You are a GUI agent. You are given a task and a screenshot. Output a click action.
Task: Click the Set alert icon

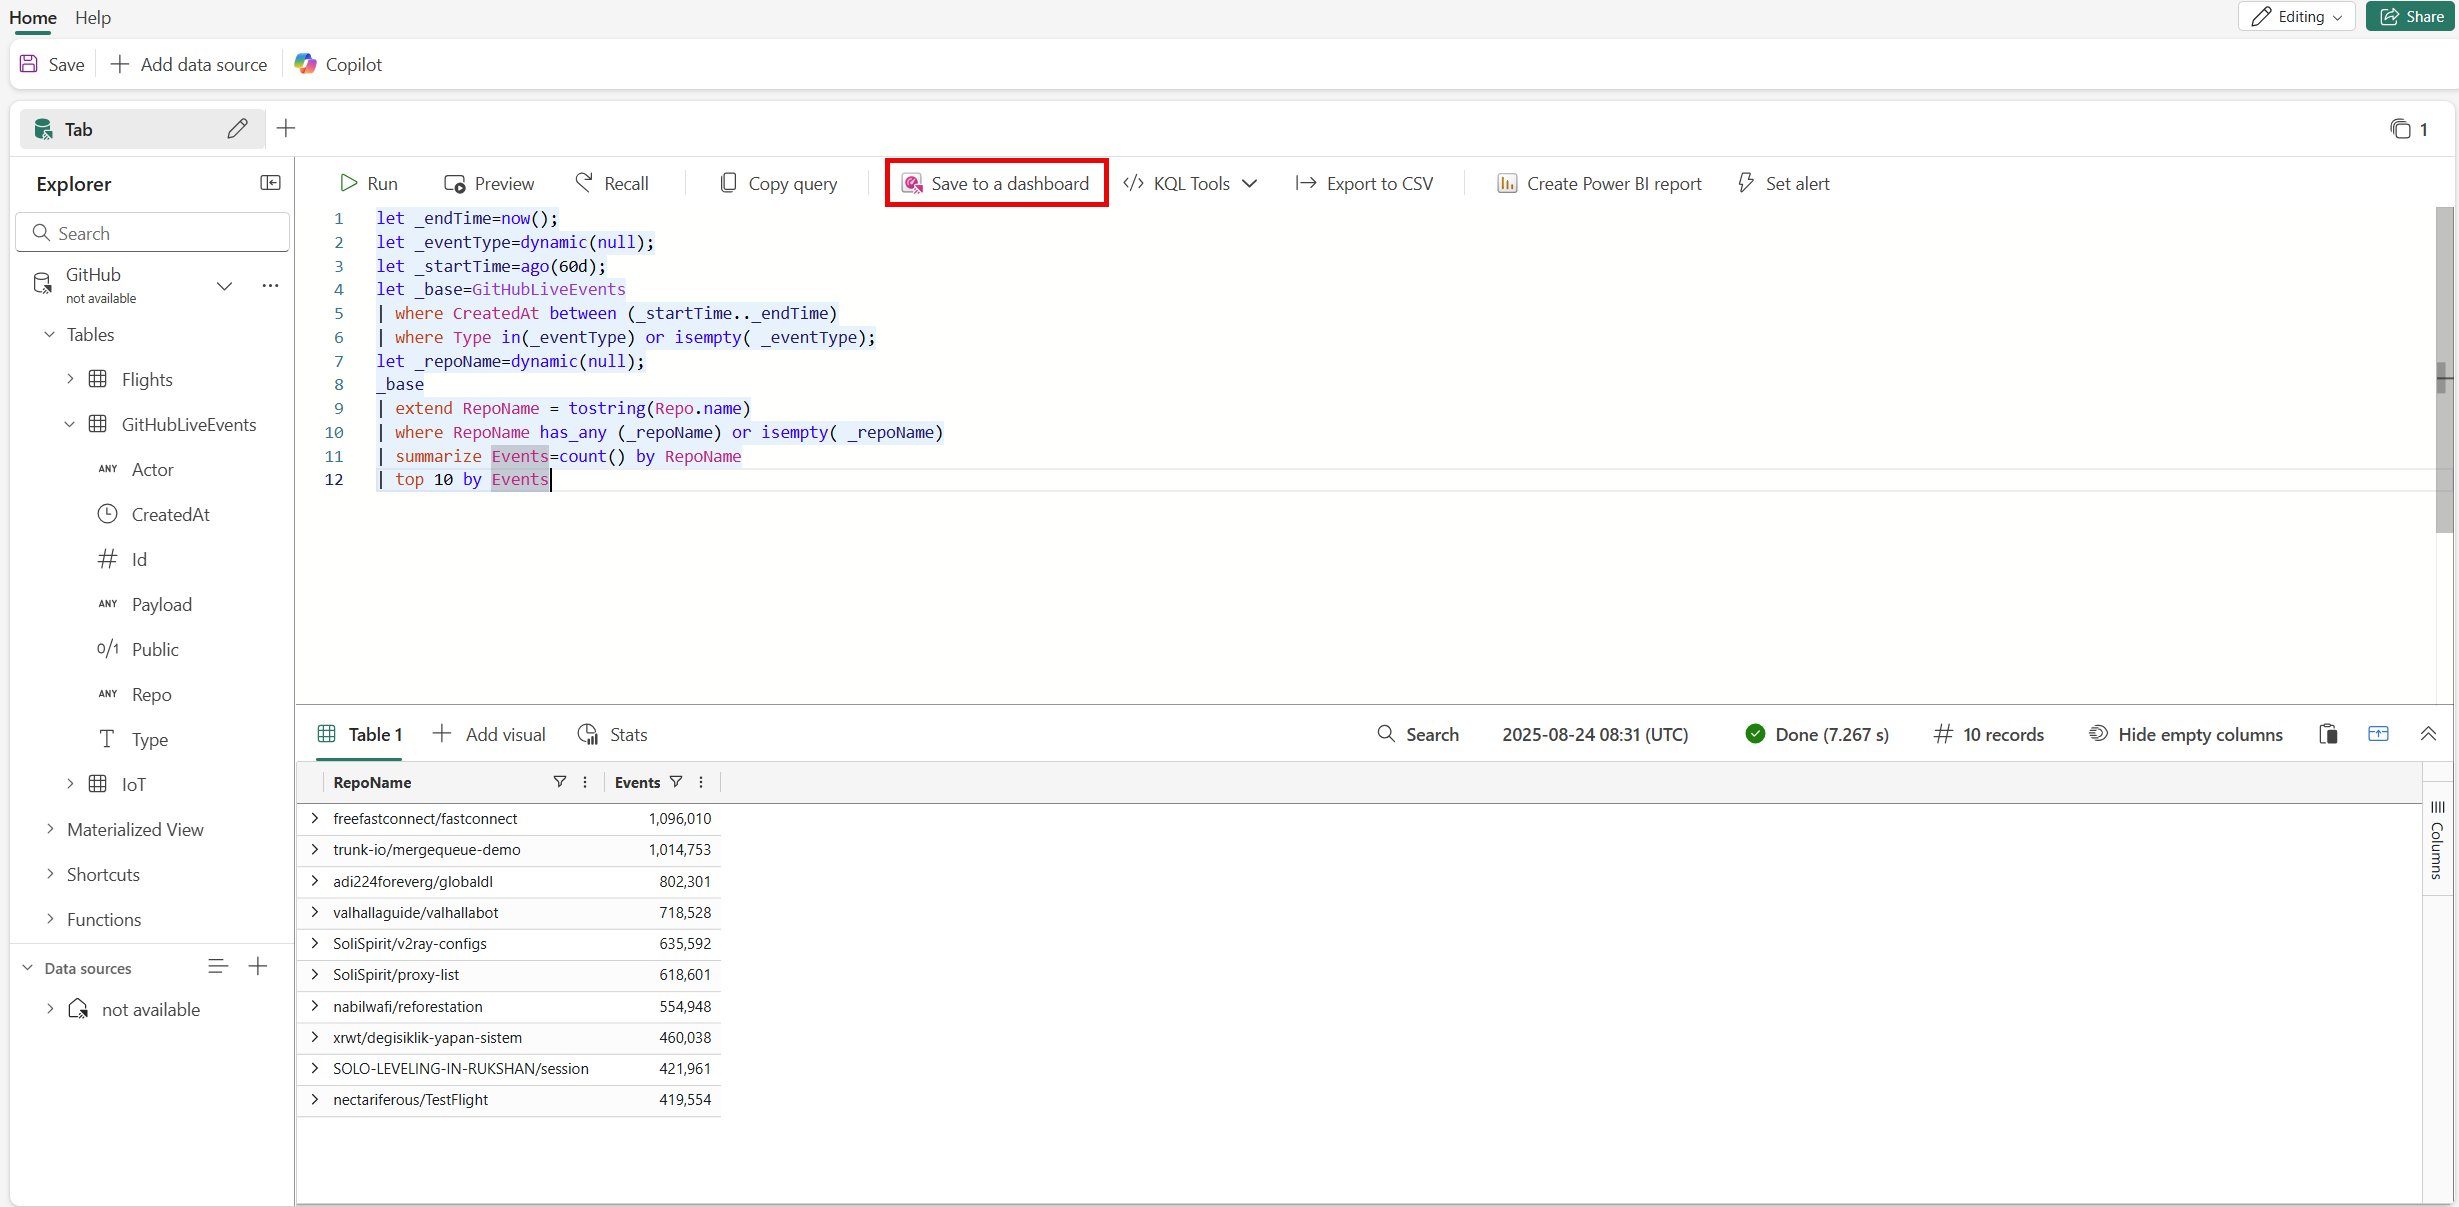coord(1746,183)
